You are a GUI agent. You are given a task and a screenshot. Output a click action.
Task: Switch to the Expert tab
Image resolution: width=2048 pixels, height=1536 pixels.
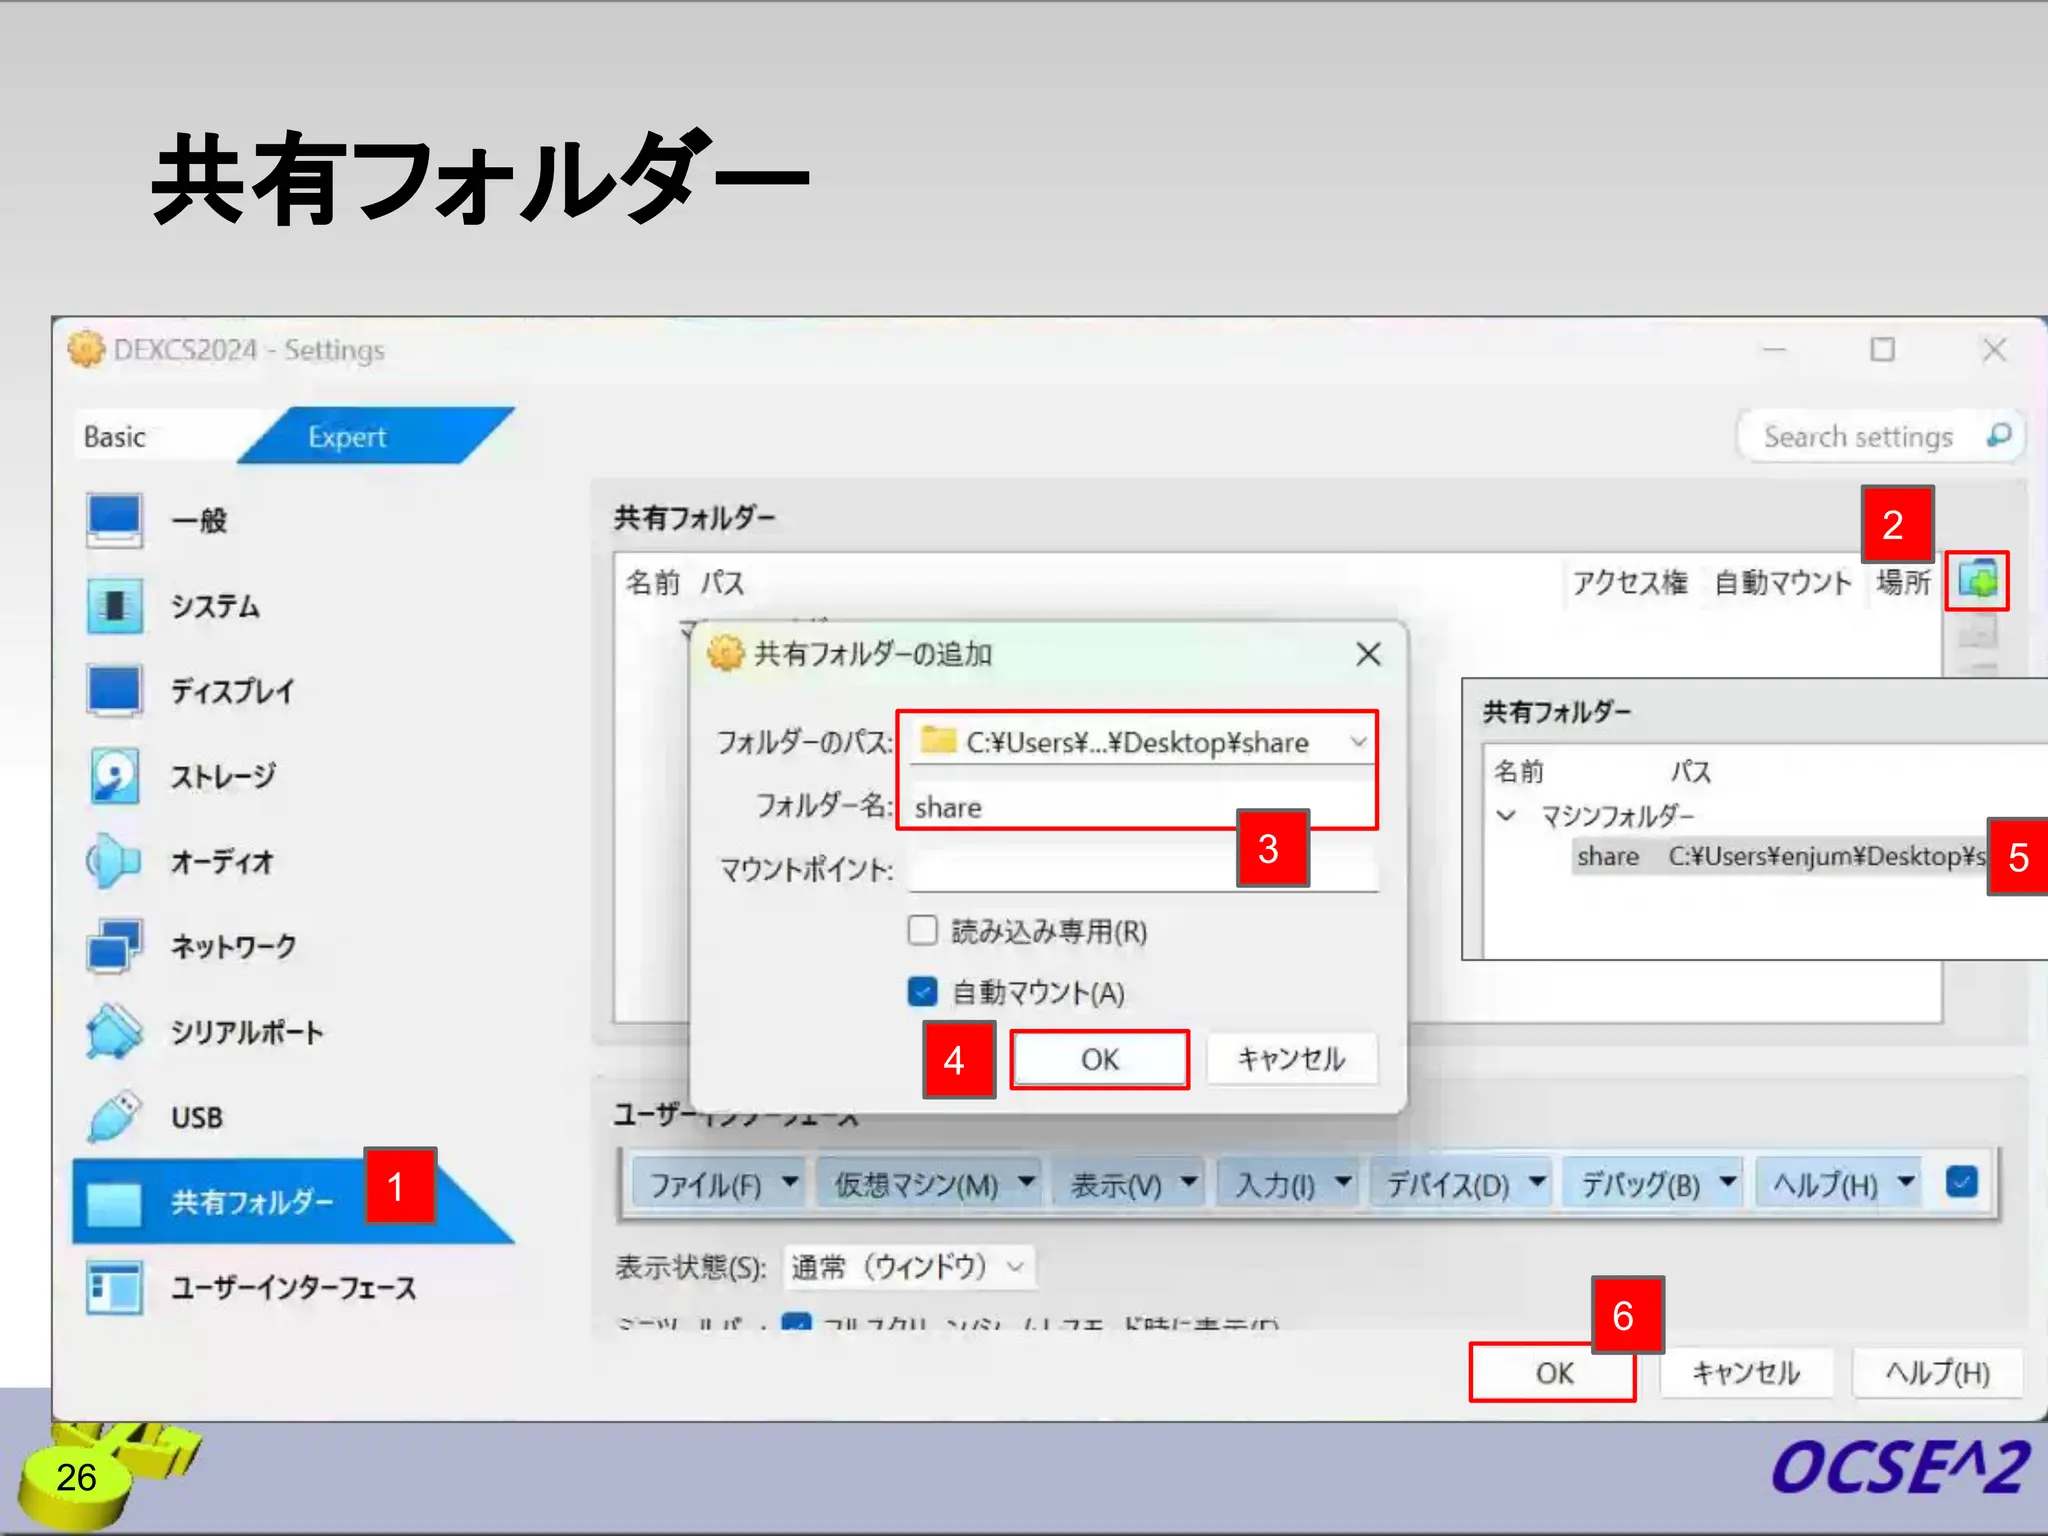(x=346, y=437)
